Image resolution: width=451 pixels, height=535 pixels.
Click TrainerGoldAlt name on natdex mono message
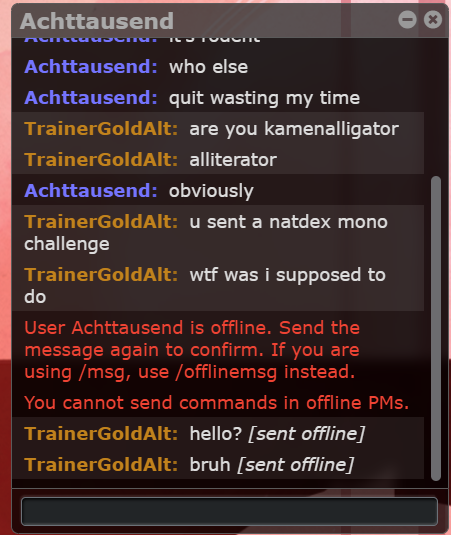click(101, 222)
